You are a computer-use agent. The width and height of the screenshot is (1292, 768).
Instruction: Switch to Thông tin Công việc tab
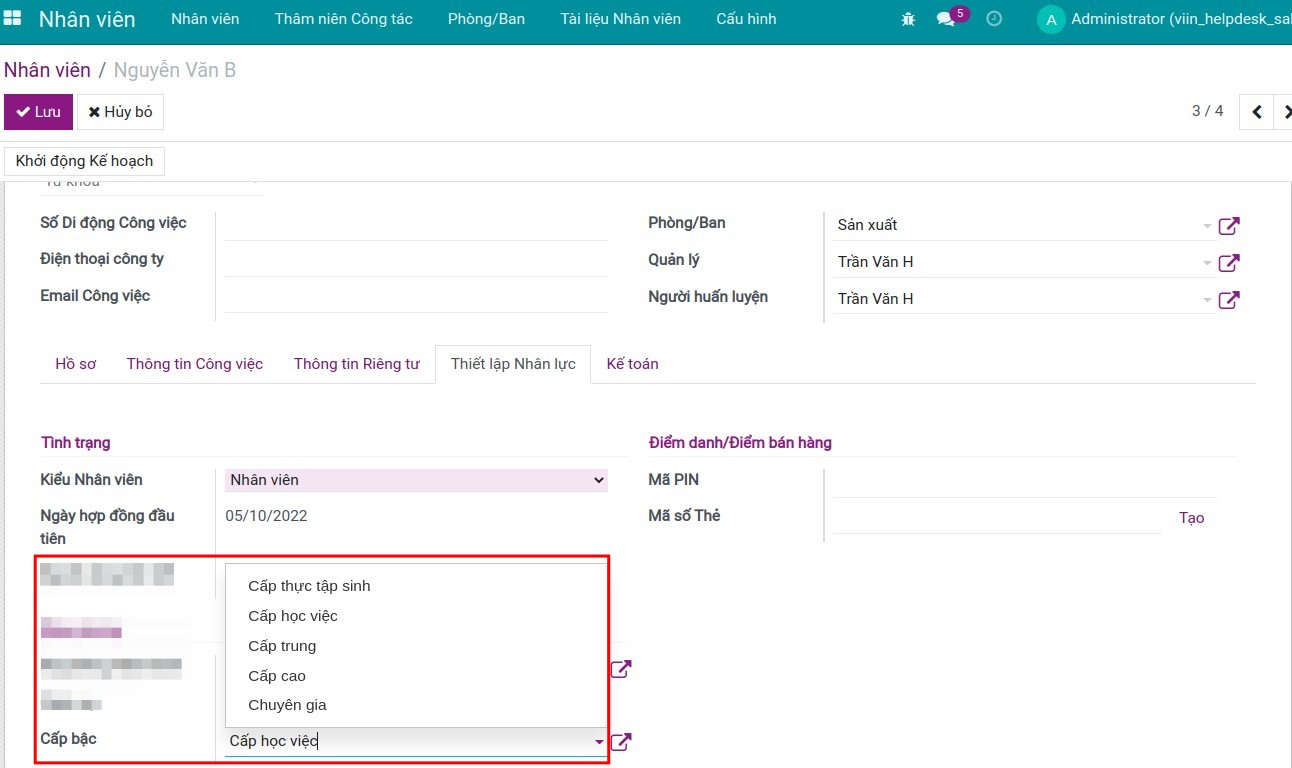pyautogui.click(x=194, y=364)
